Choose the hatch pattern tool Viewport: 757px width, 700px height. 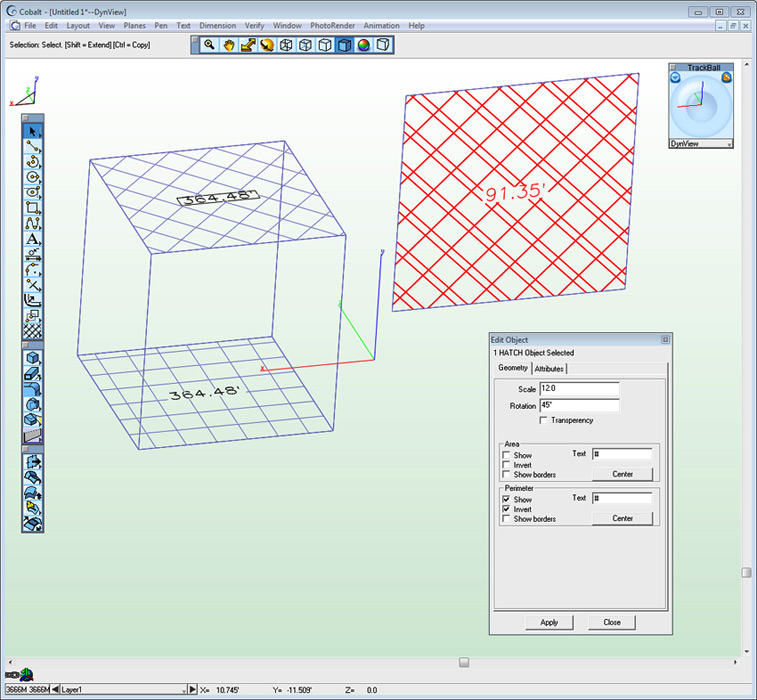coord(33,329)
